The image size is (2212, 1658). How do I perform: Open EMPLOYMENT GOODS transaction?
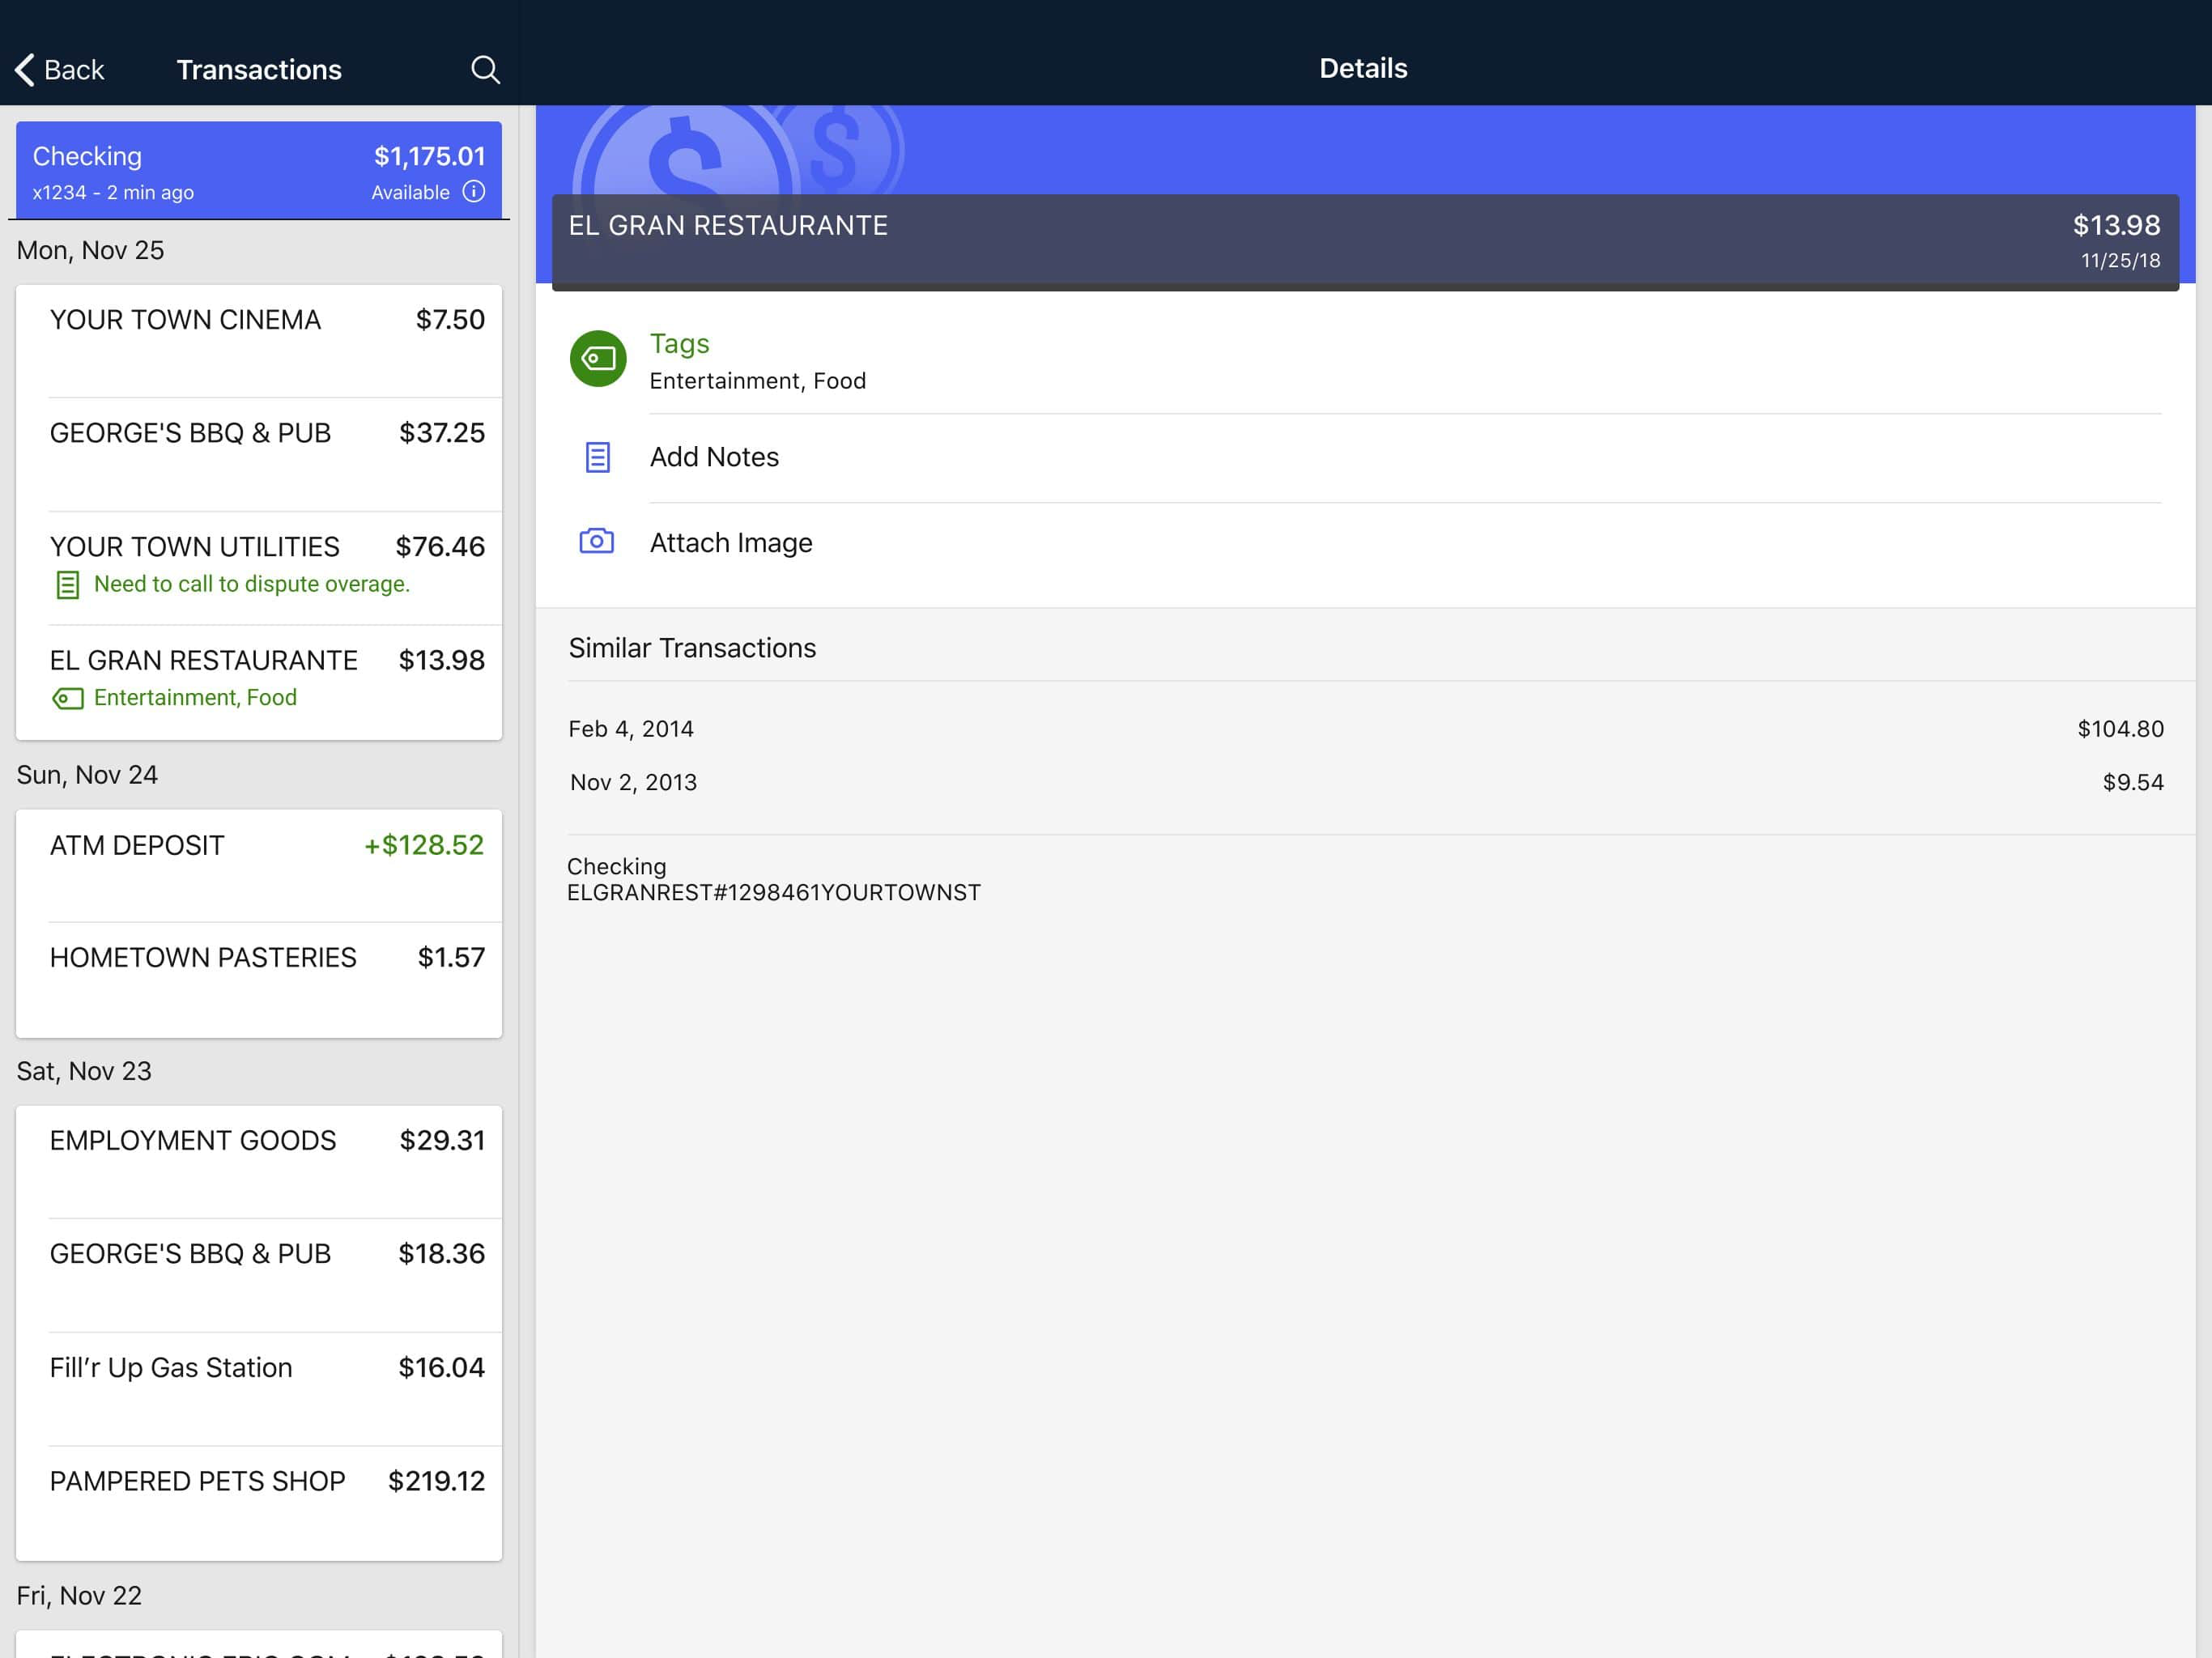(x=259, y=1162)
